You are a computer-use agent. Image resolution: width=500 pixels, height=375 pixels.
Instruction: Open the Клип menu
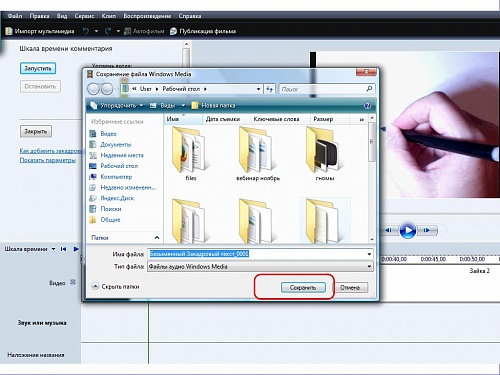pyautogui.click(x=109, y=16)
